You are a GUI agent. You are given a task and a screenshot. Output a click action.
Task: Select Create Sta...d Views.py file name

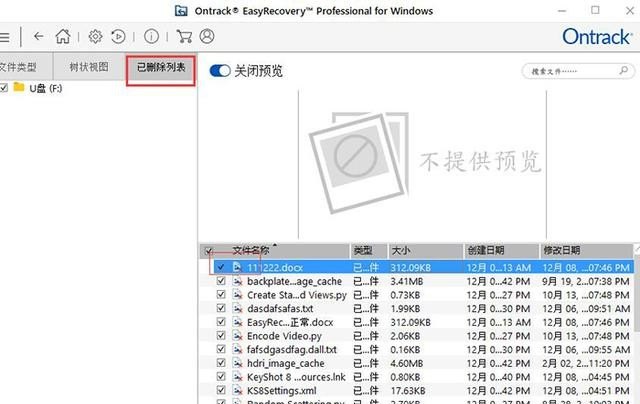[297, 295]
